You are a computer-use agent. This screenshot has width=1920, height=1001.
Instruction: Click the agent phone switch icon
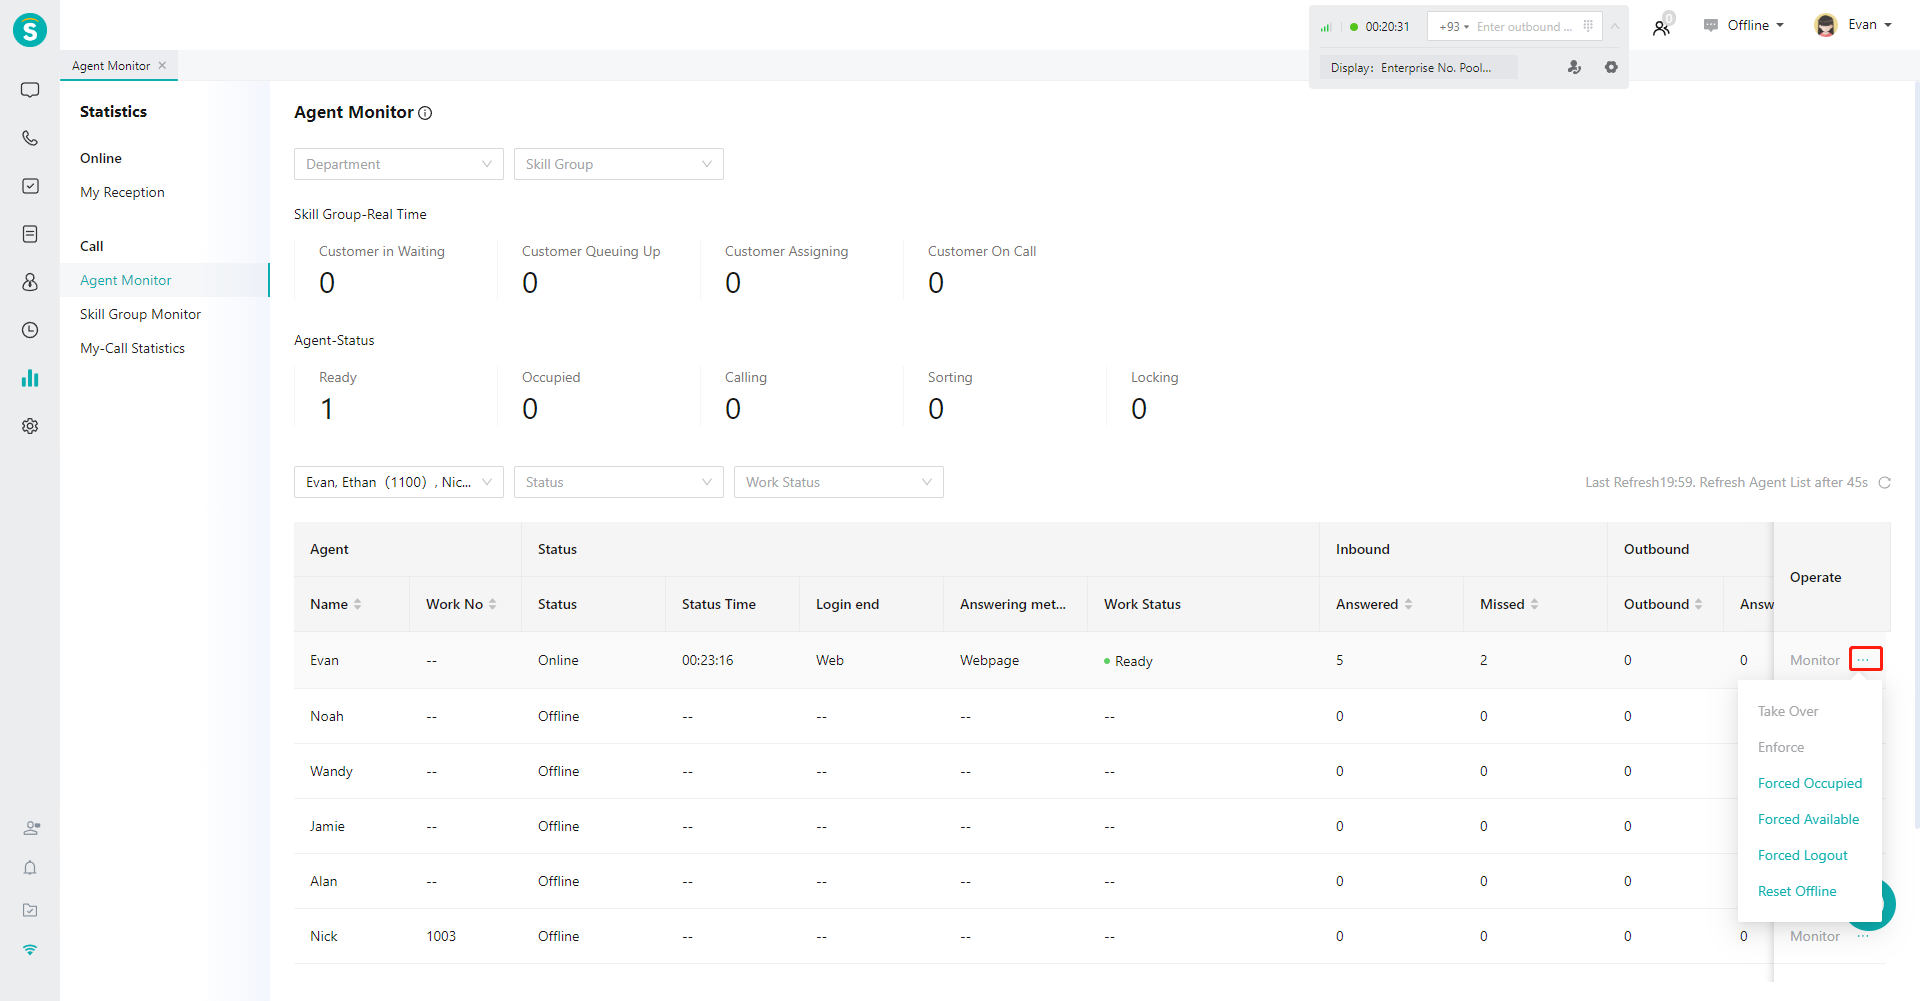pyautogui.click(x=1574, y=67)
